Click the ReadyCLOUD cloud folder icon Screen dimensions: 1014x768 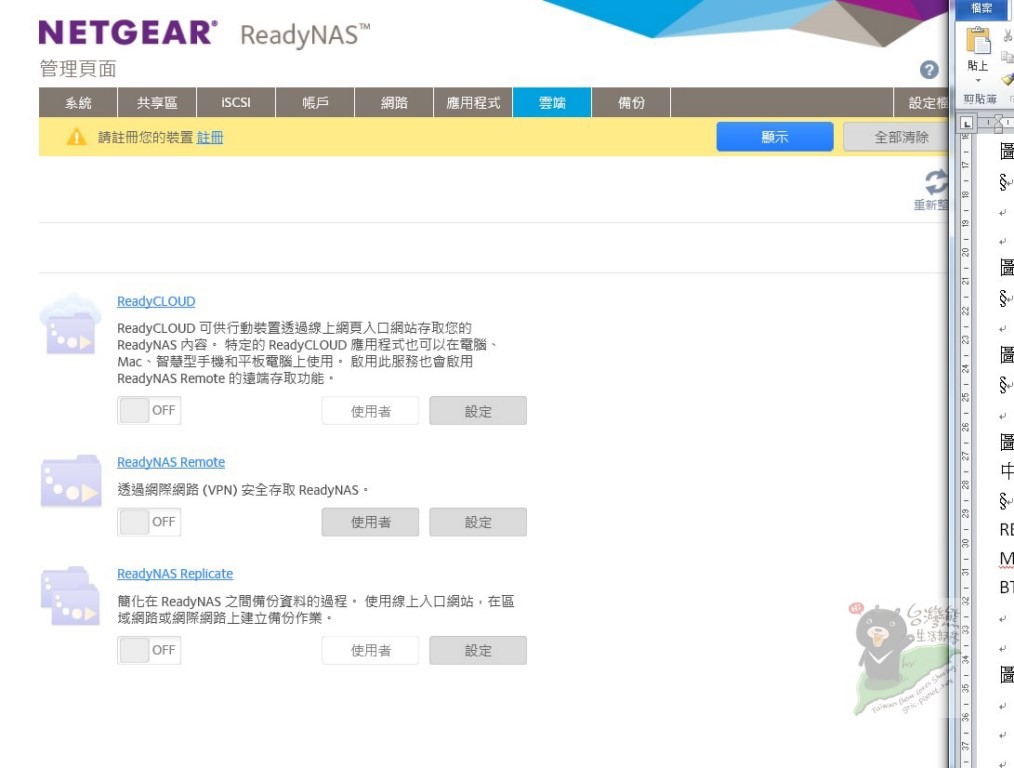pyautogui.click(x=70, y=326)
